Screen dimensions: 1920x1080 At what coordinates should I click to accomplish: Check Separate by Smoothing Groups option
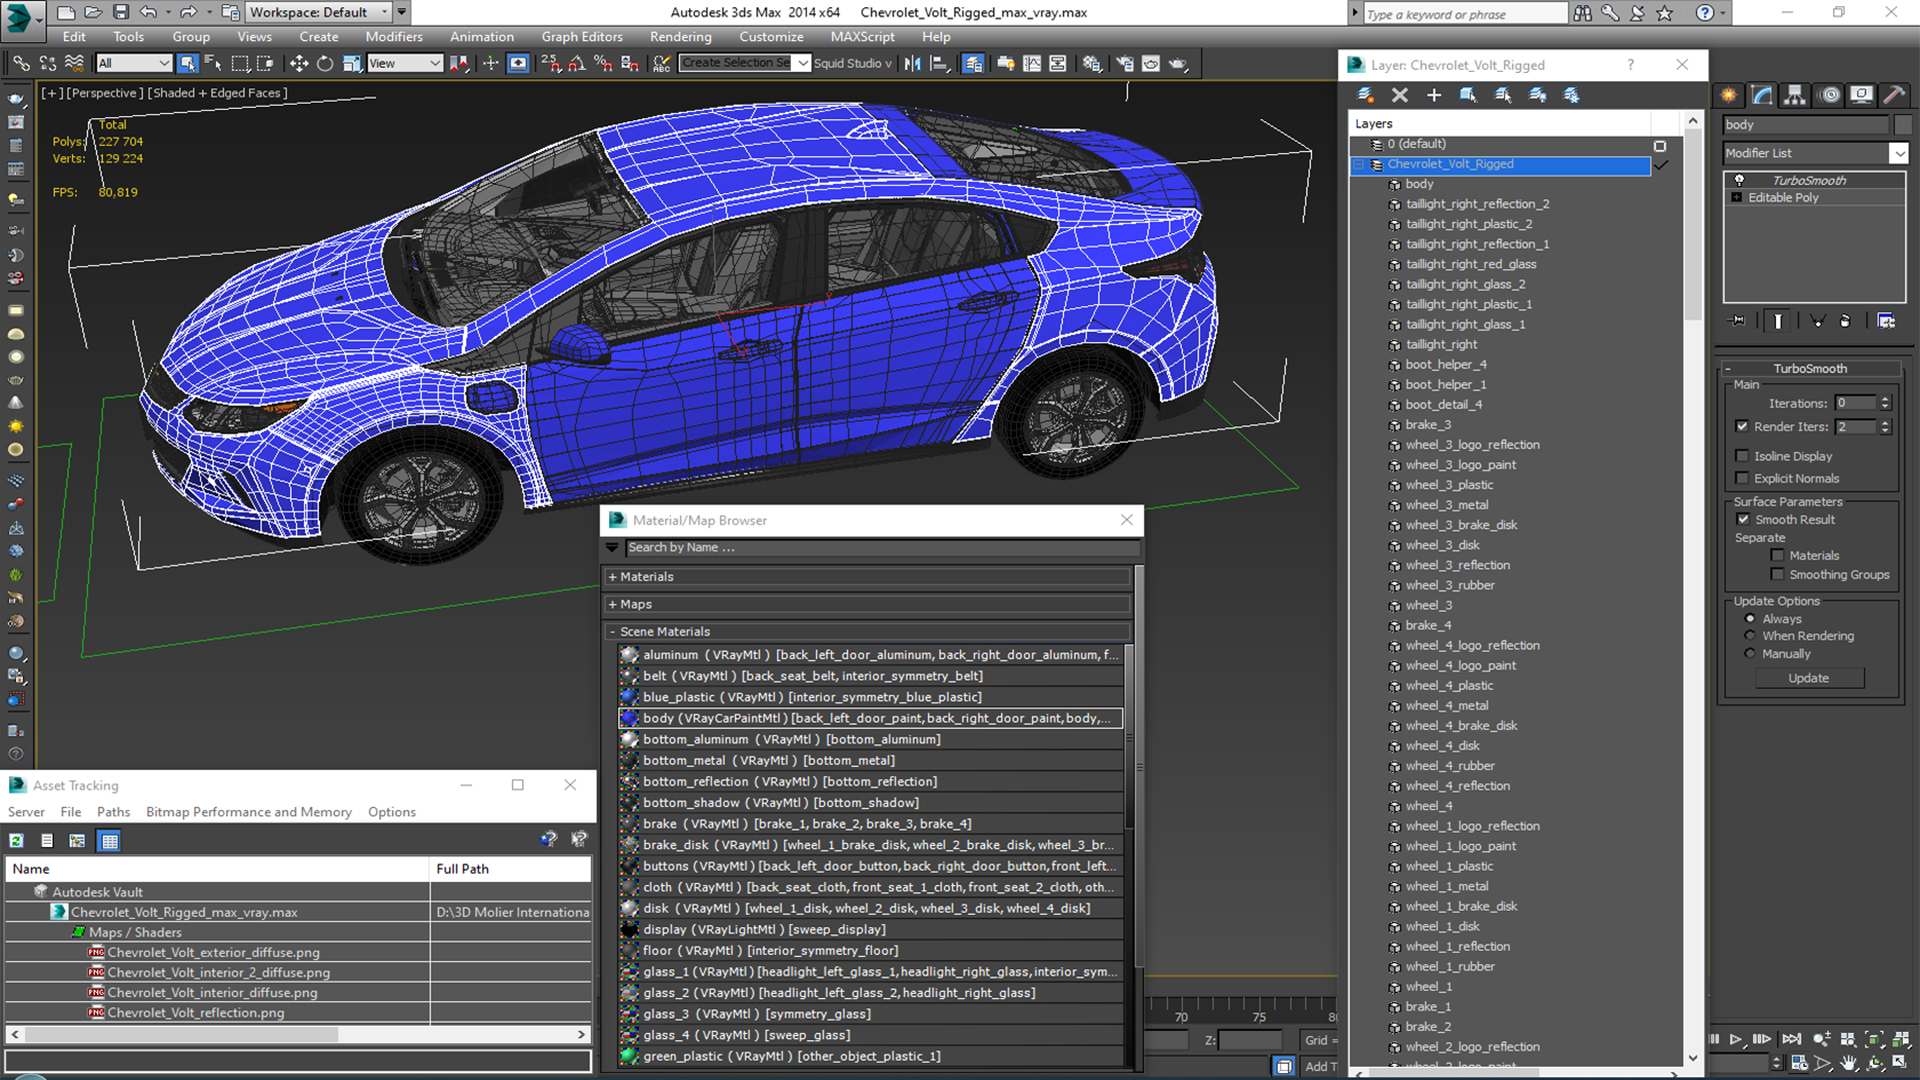click(1777, 574)
